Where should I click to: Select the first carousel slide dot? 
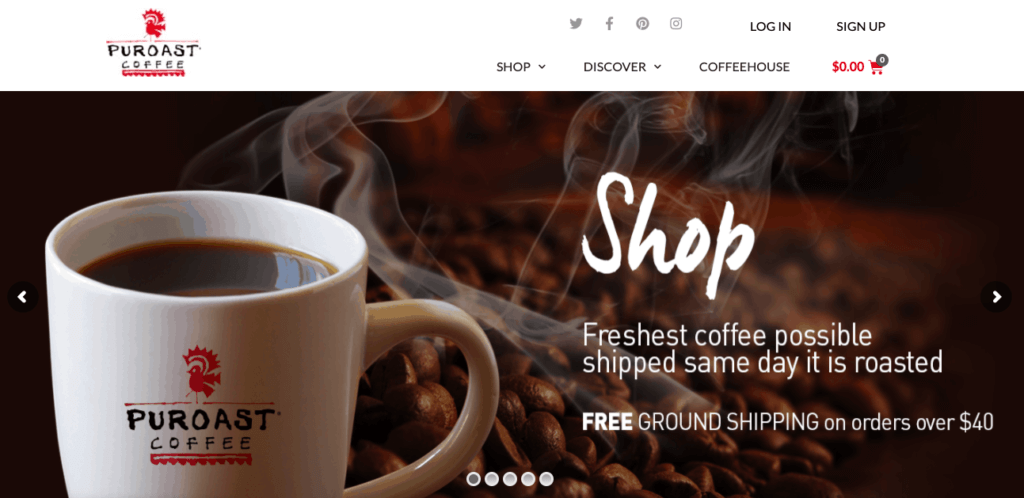(473, 479)
